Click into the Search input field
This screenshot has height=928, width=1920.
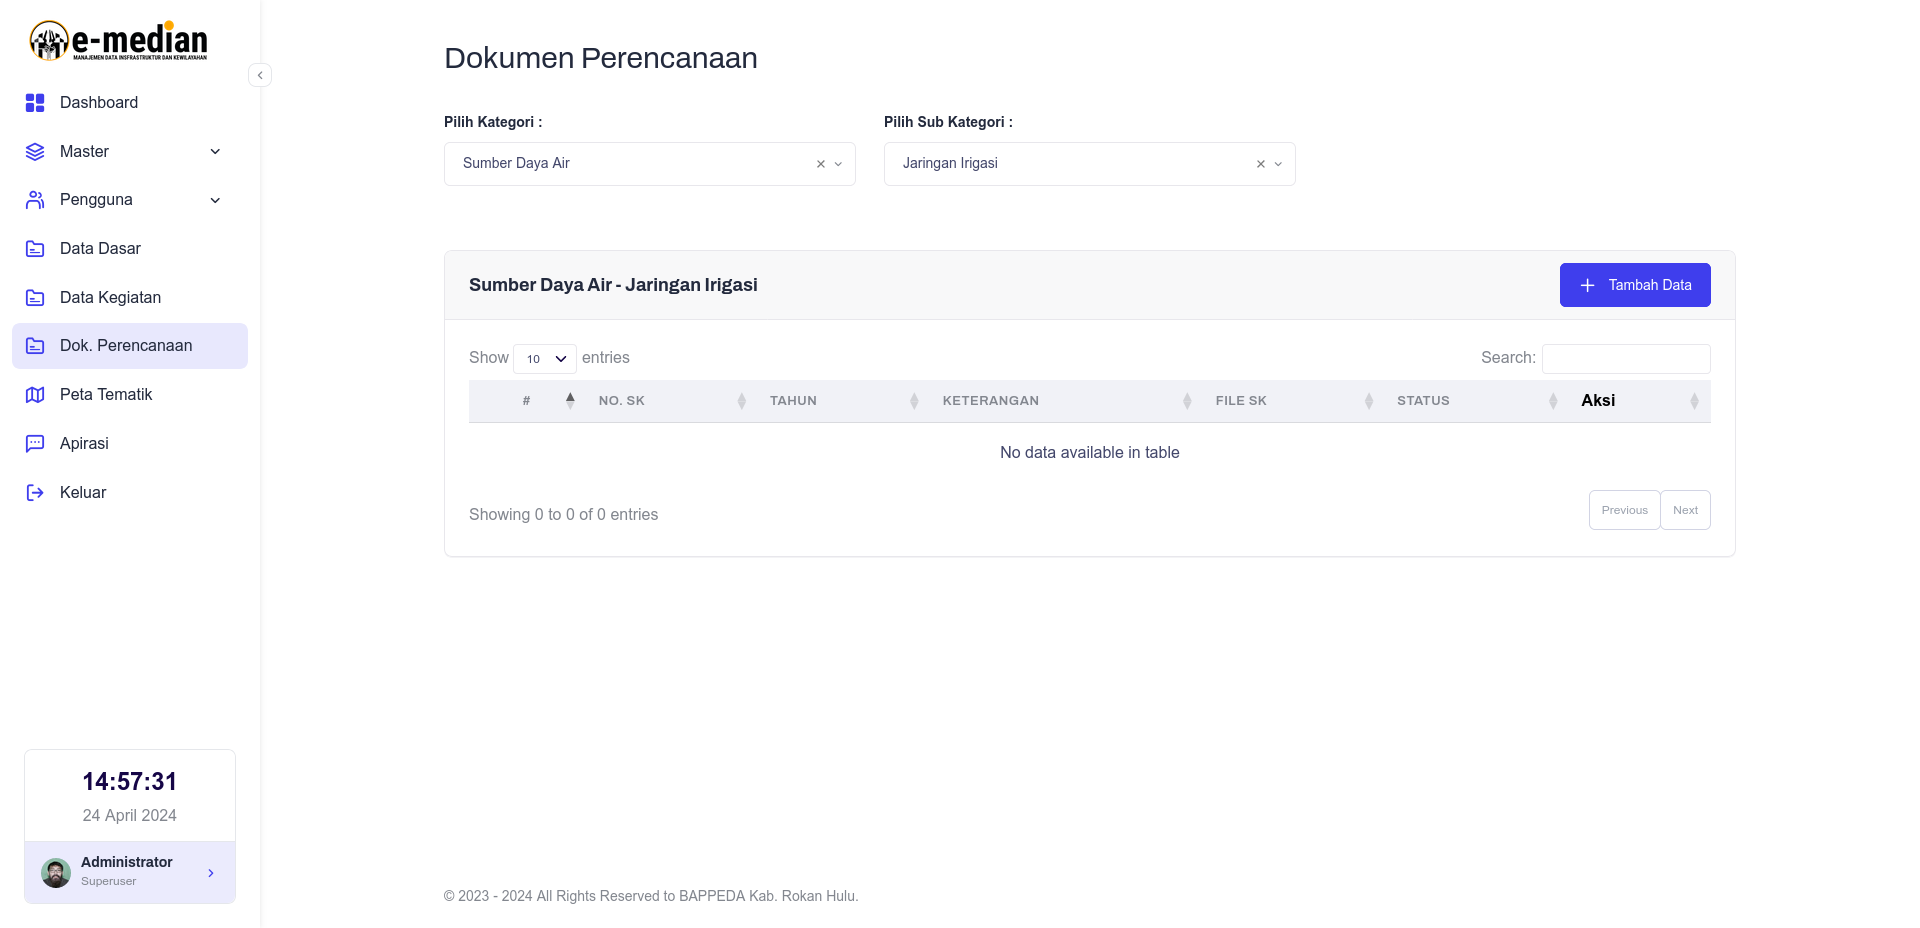(1626, 359)
